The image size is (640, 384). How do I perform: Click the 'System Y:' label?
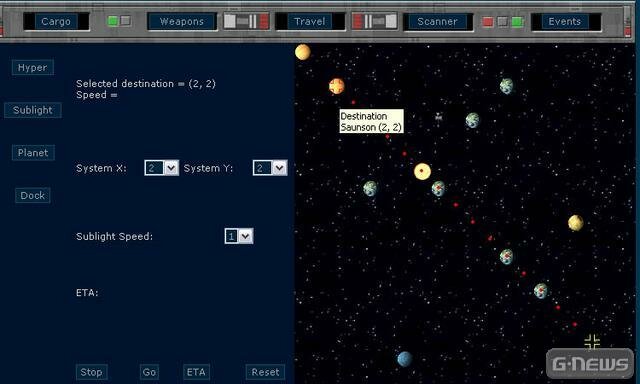pyautogui.click(x=208, y=168)
